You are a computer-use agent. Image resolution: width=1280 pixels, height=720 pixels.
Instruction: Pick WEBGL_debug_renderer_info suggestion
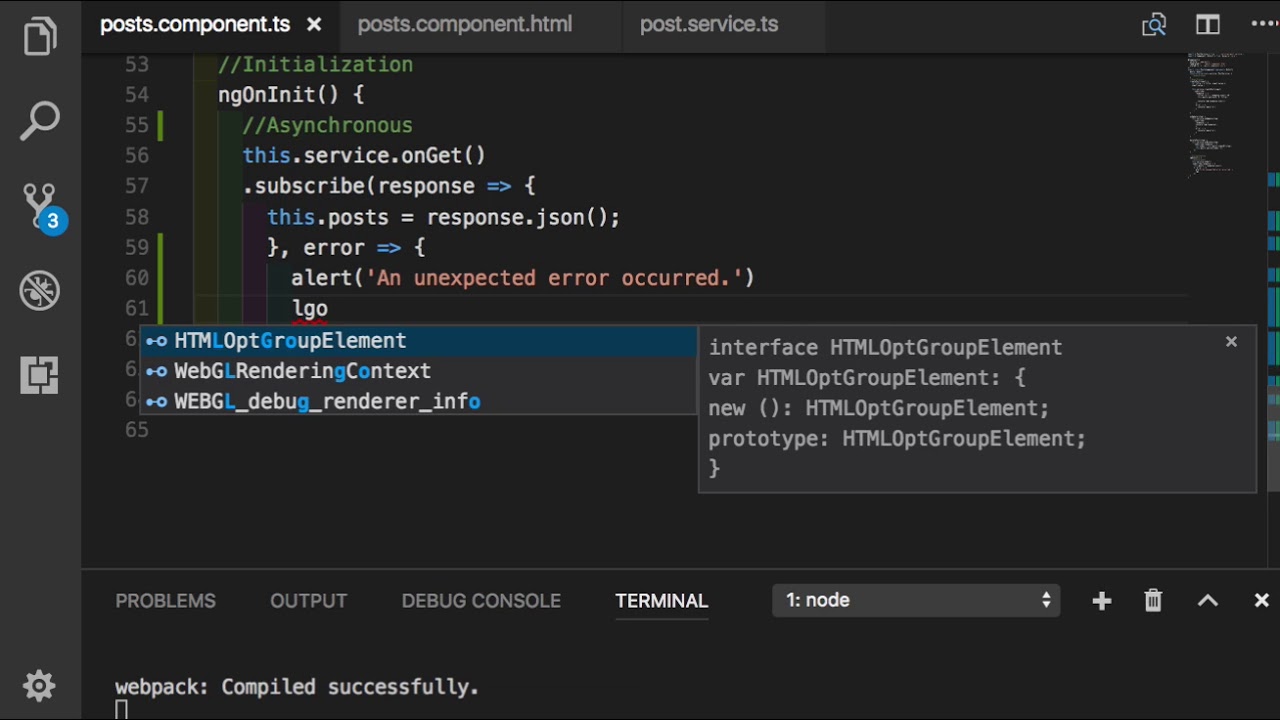[418, 401]
